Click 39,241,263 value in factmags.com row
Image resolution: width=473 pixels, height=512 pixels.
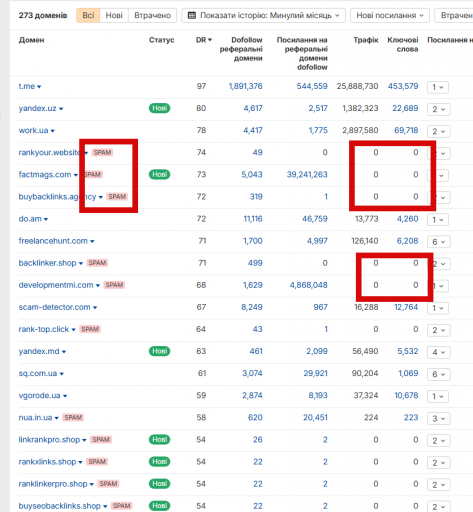point(307,175)
